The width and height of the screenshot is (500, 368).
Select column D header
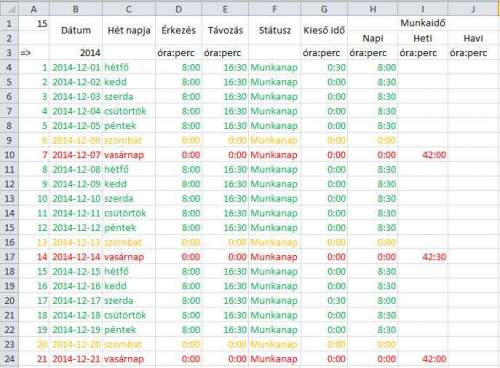point(179,9)
